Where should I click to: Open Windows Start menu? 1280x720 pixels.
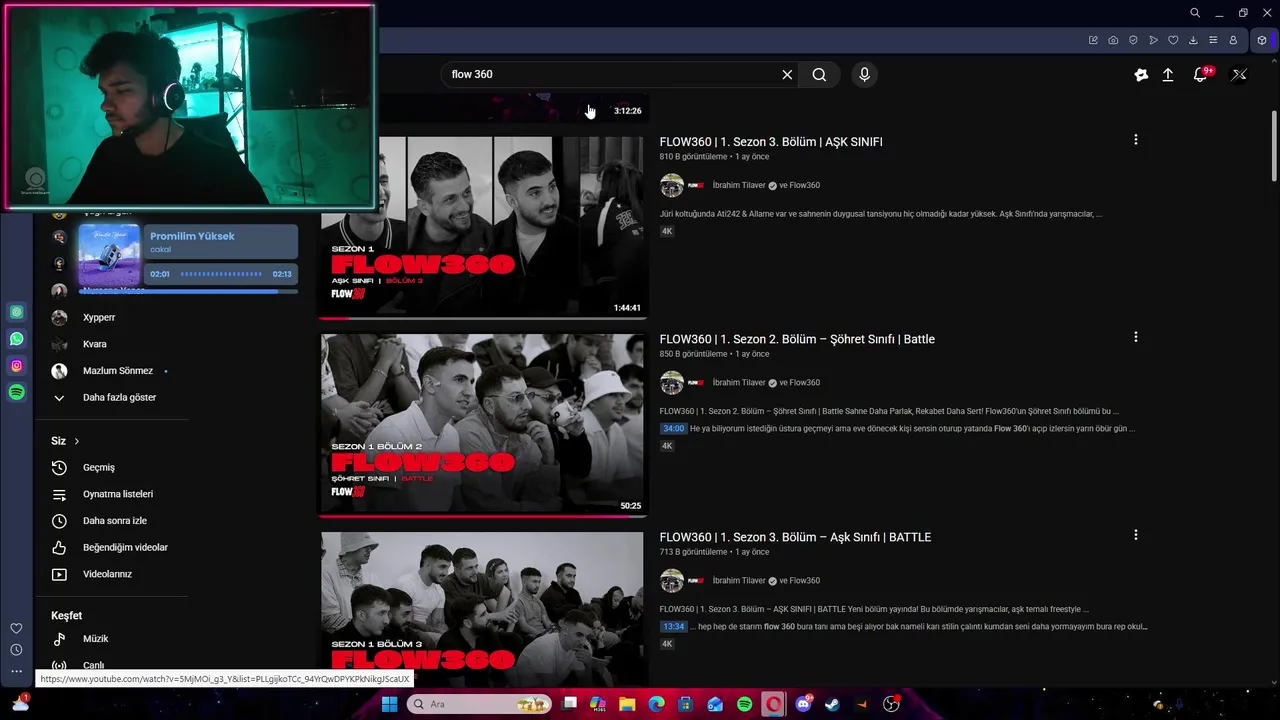tap(390, 704)
